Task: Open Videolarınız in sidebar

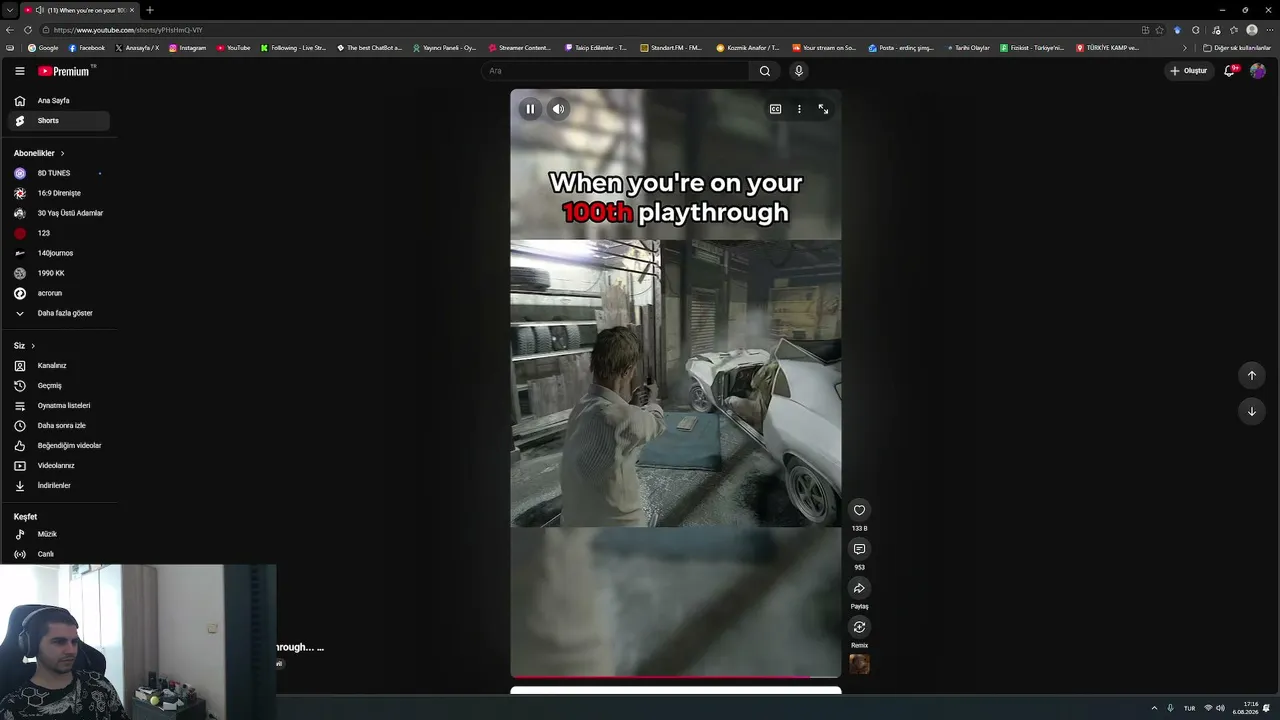Action: coord(59,466)
